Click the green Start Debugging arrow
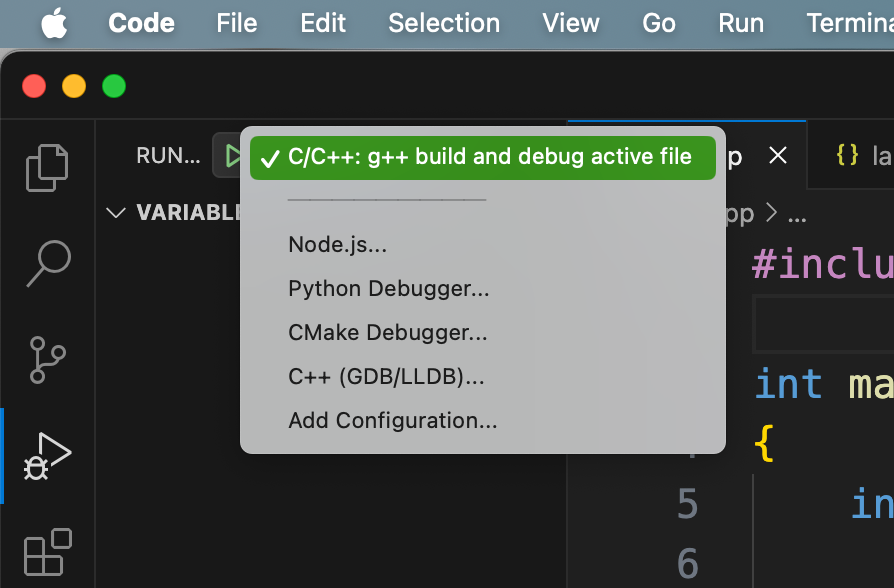 (232, 156)
